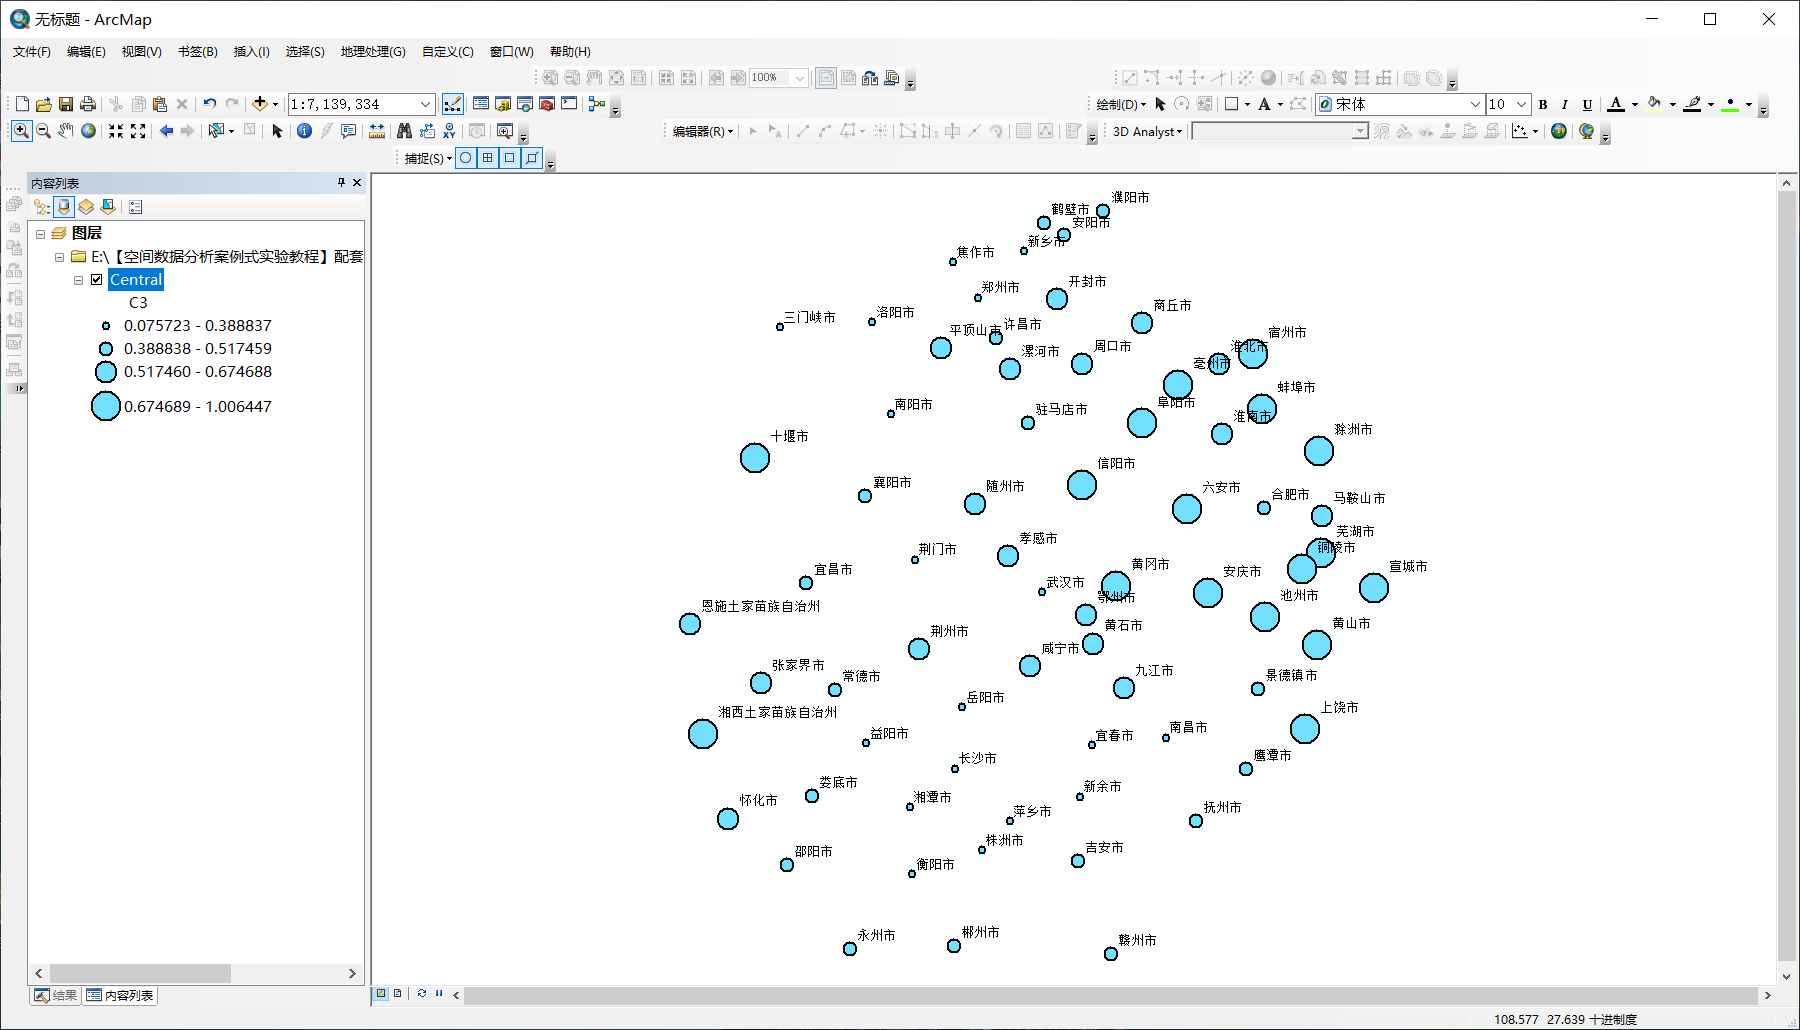The height and width of the screenshot is (1030, 1800).
Task: Collapse the E:\ folder path node
Action: 60,257
